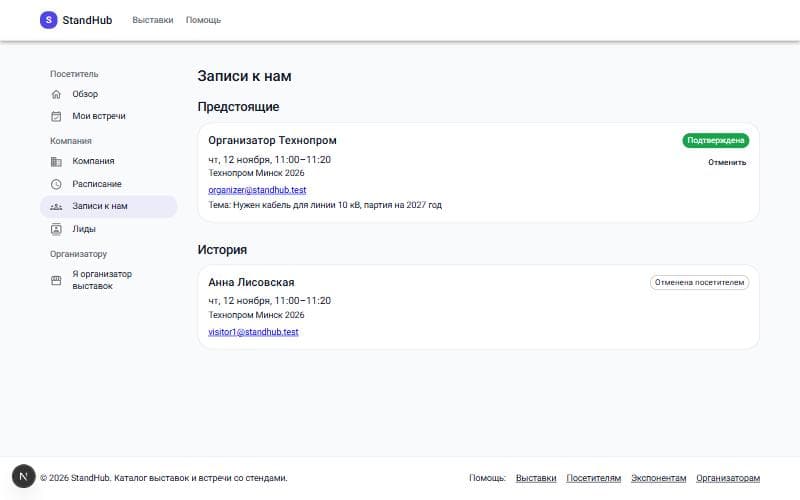800x500 pixels.
Task: Click the Записи к нам page heading
Action: (x=244, y=76)
